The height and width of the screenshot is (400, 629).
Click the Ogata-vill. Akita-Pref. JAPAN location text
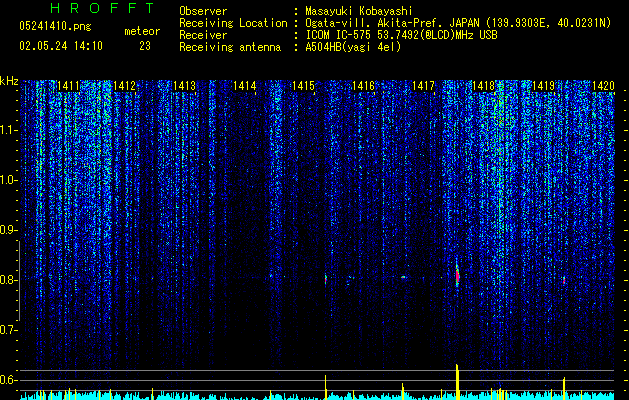(392, 23)
